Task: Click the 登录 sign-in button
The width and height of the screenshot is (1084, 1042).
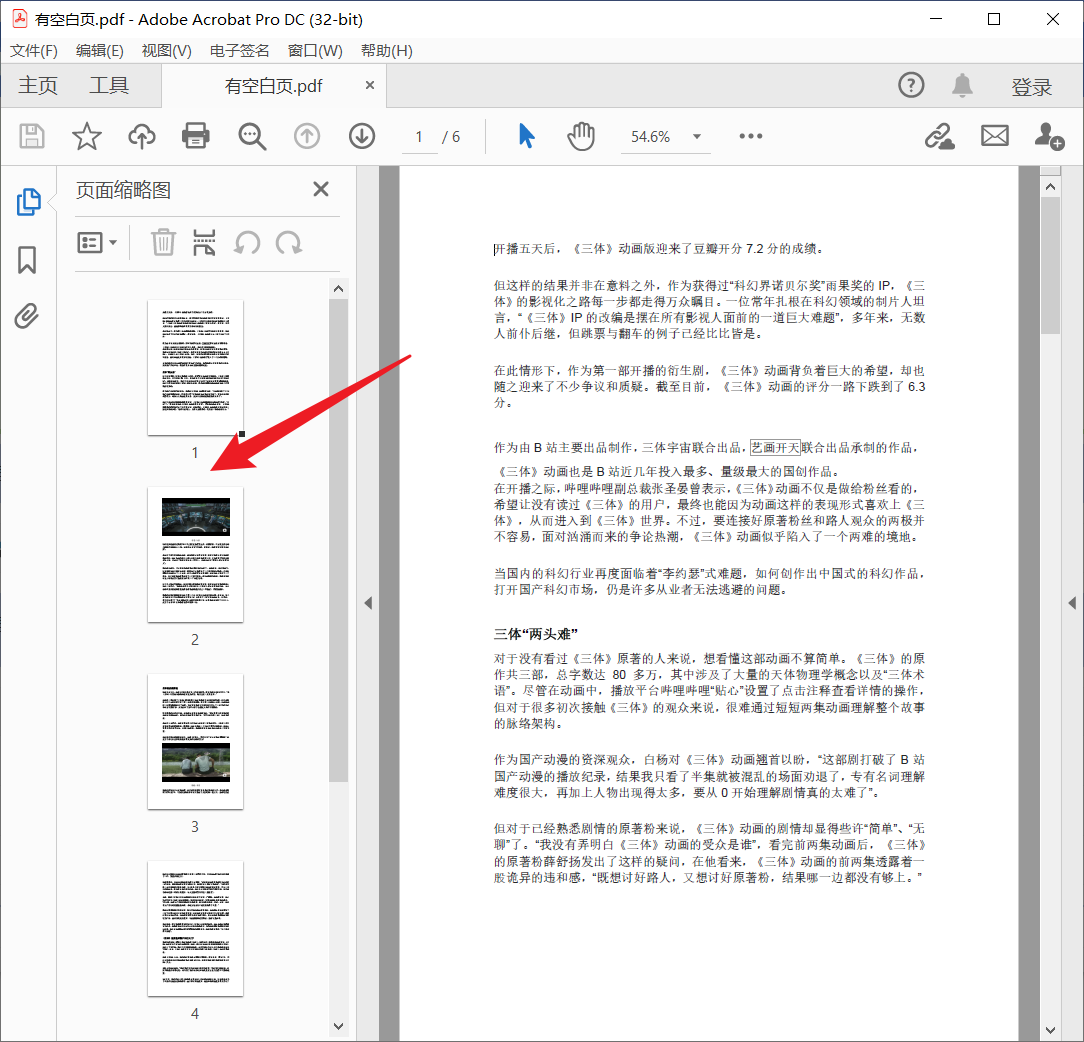Action: click(x=1032, y=86)
